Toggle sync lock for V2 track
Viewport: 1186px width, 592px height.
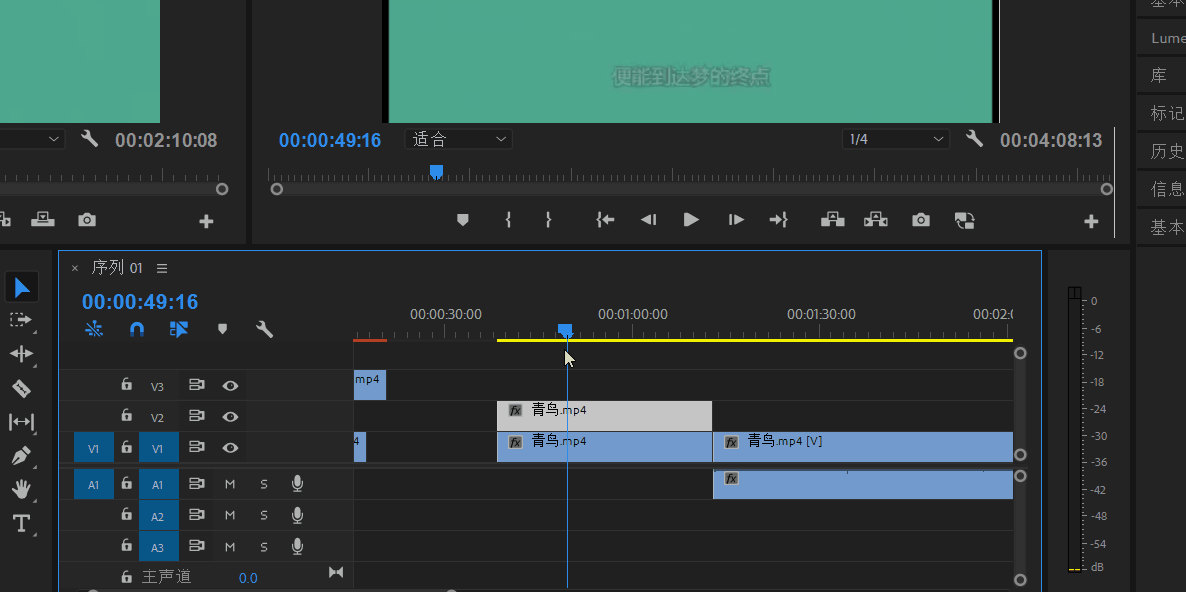point(197,417)
